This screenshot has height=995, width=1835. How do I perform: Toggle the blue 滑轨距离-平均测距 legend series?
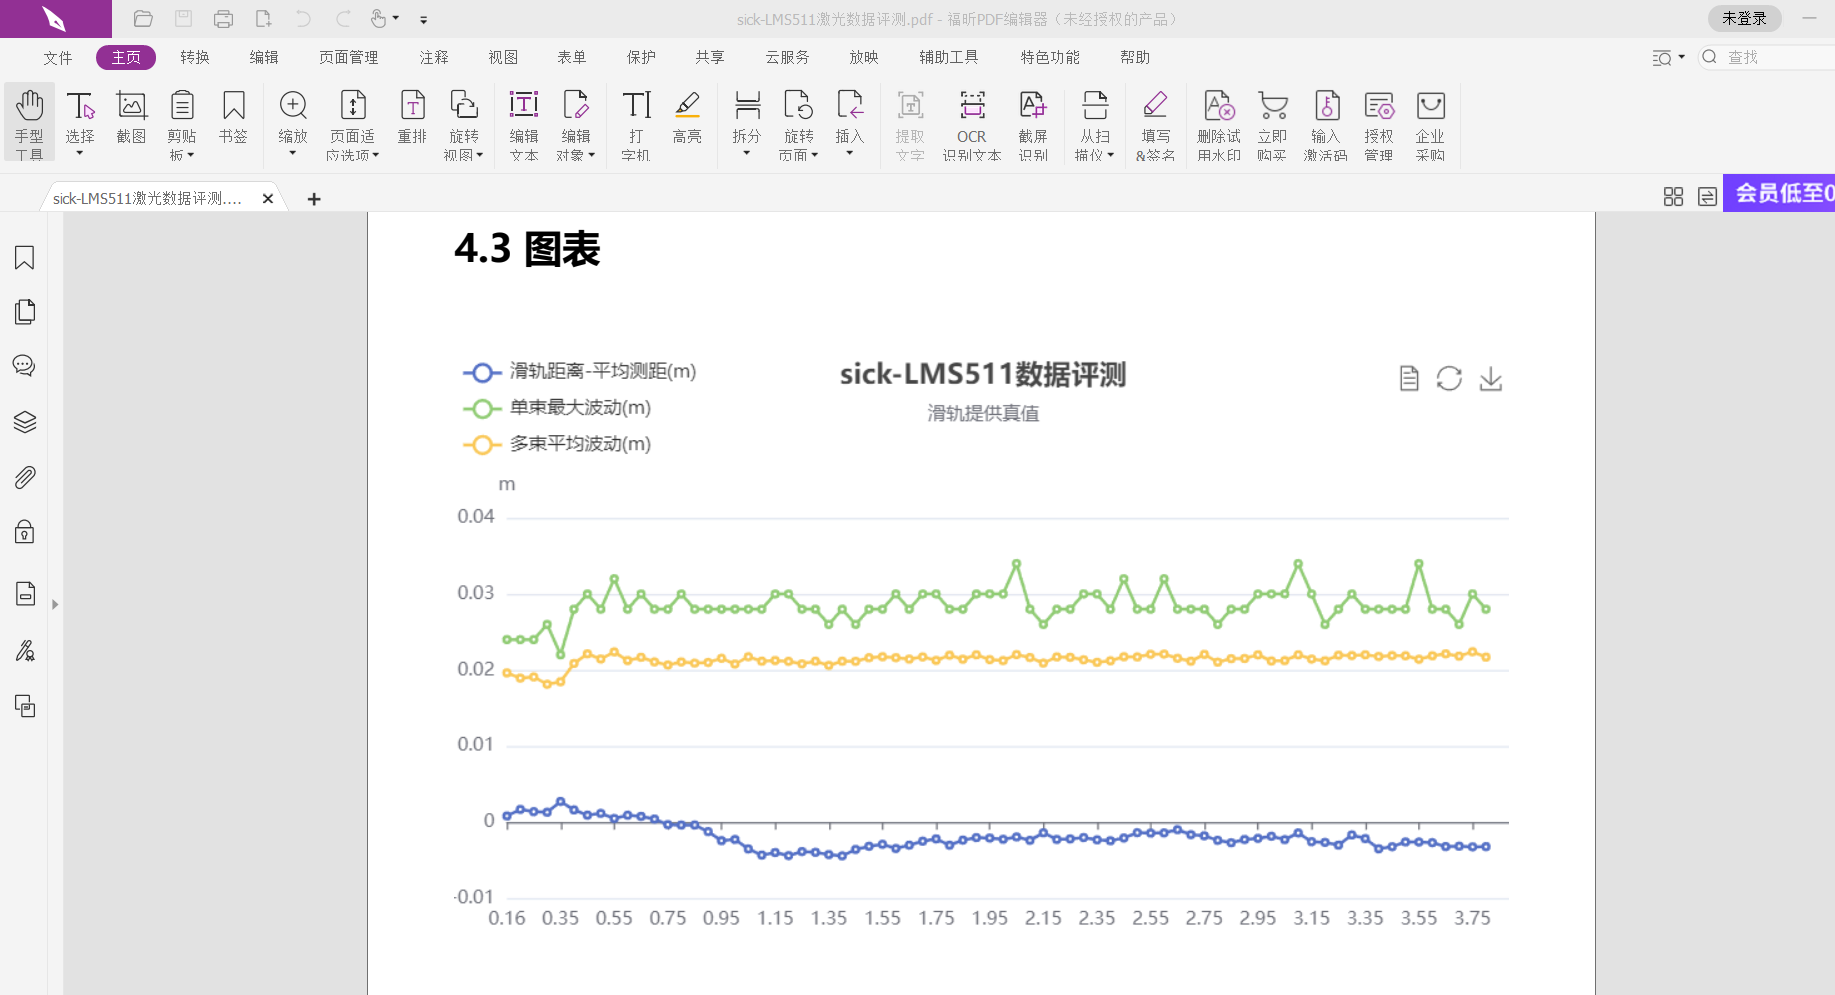coord(579,372)
